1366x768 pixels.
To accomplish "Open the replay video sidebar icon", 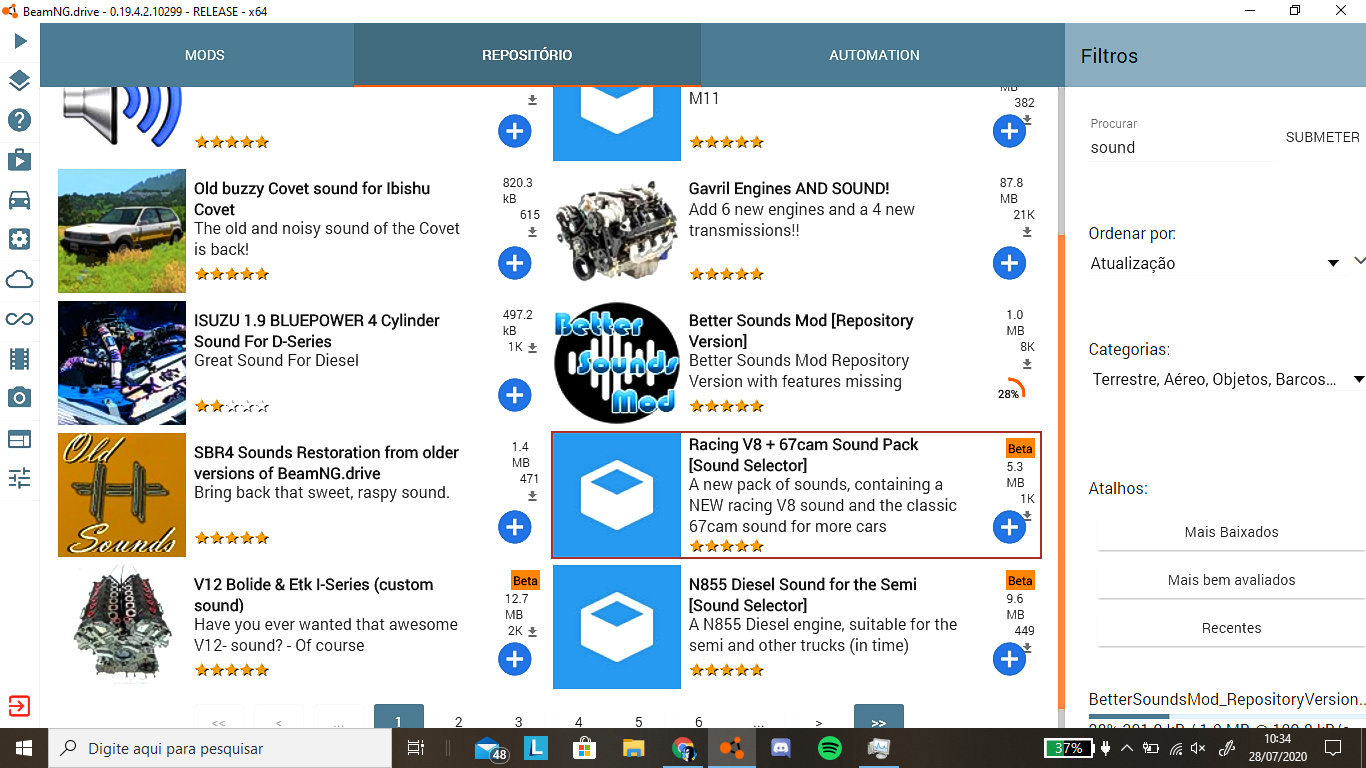I will coord(20,159).
